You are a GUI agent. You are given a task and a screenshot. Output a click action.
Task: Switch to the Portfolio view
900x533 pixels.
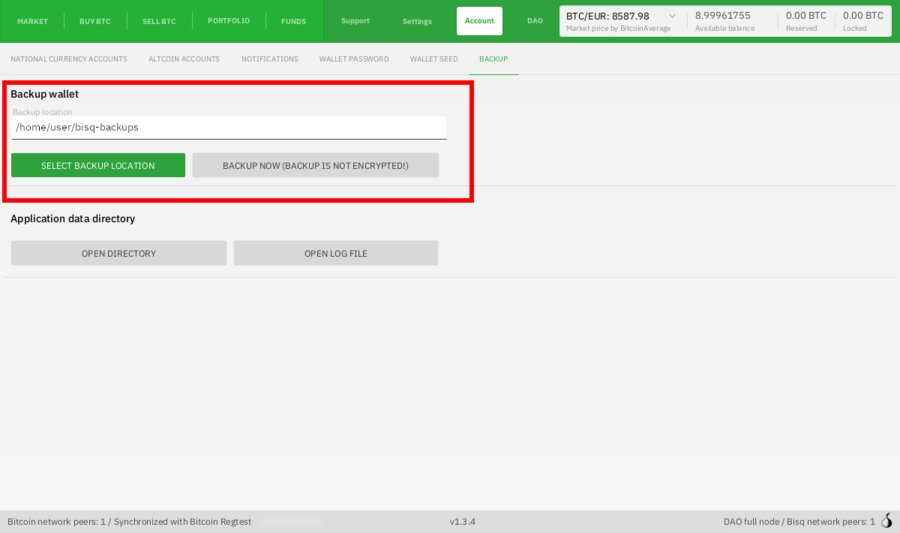229,21
